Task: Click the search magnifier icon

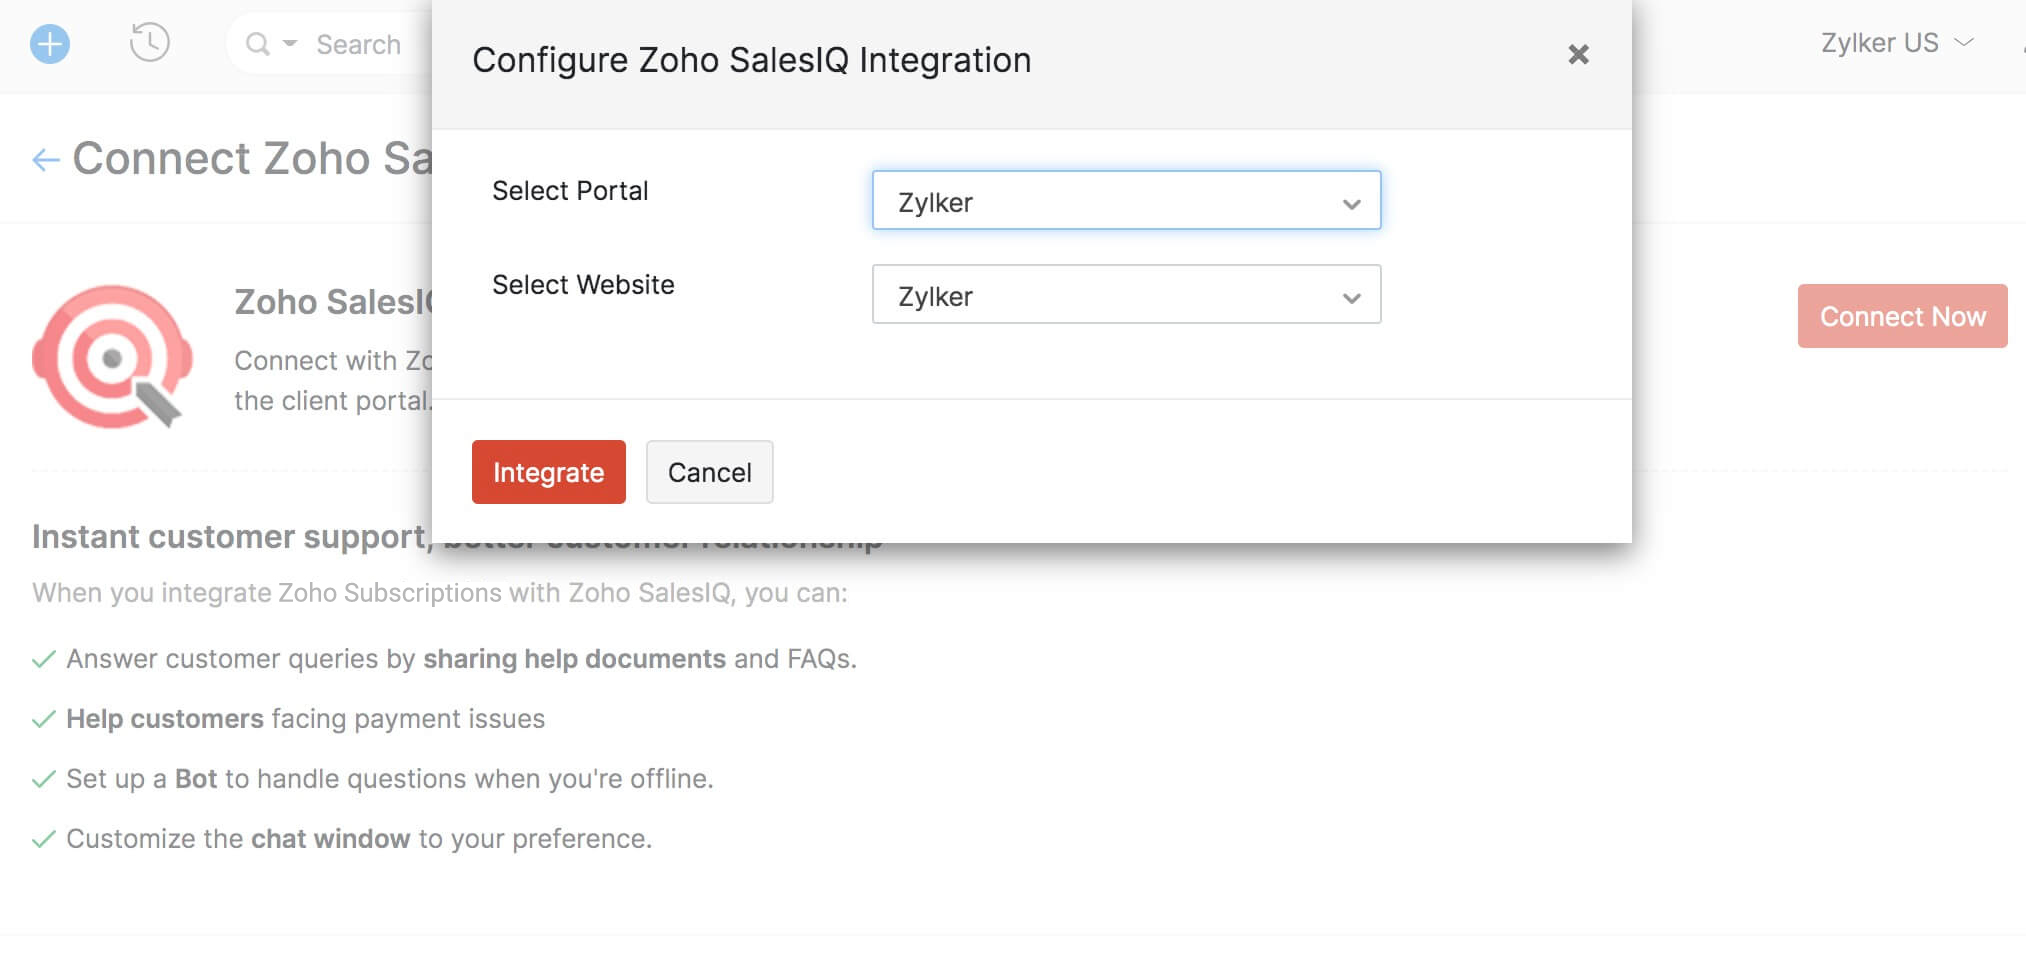Action: tap(257, 44)
